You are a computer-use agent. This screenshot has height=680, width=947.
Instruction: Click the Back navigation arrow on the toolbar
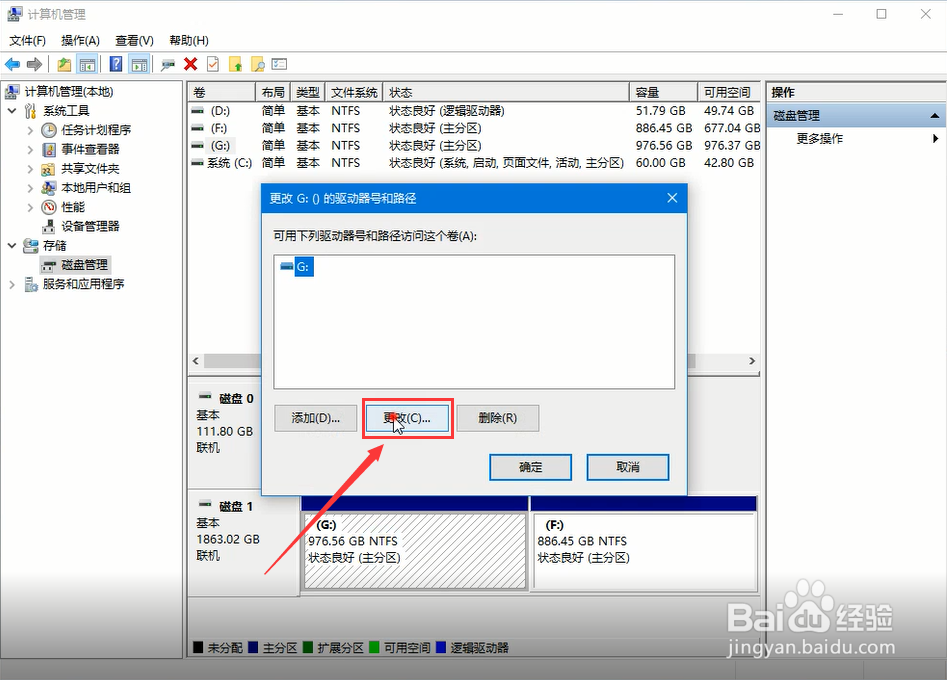pyautogui.click(x=11, y=64)
